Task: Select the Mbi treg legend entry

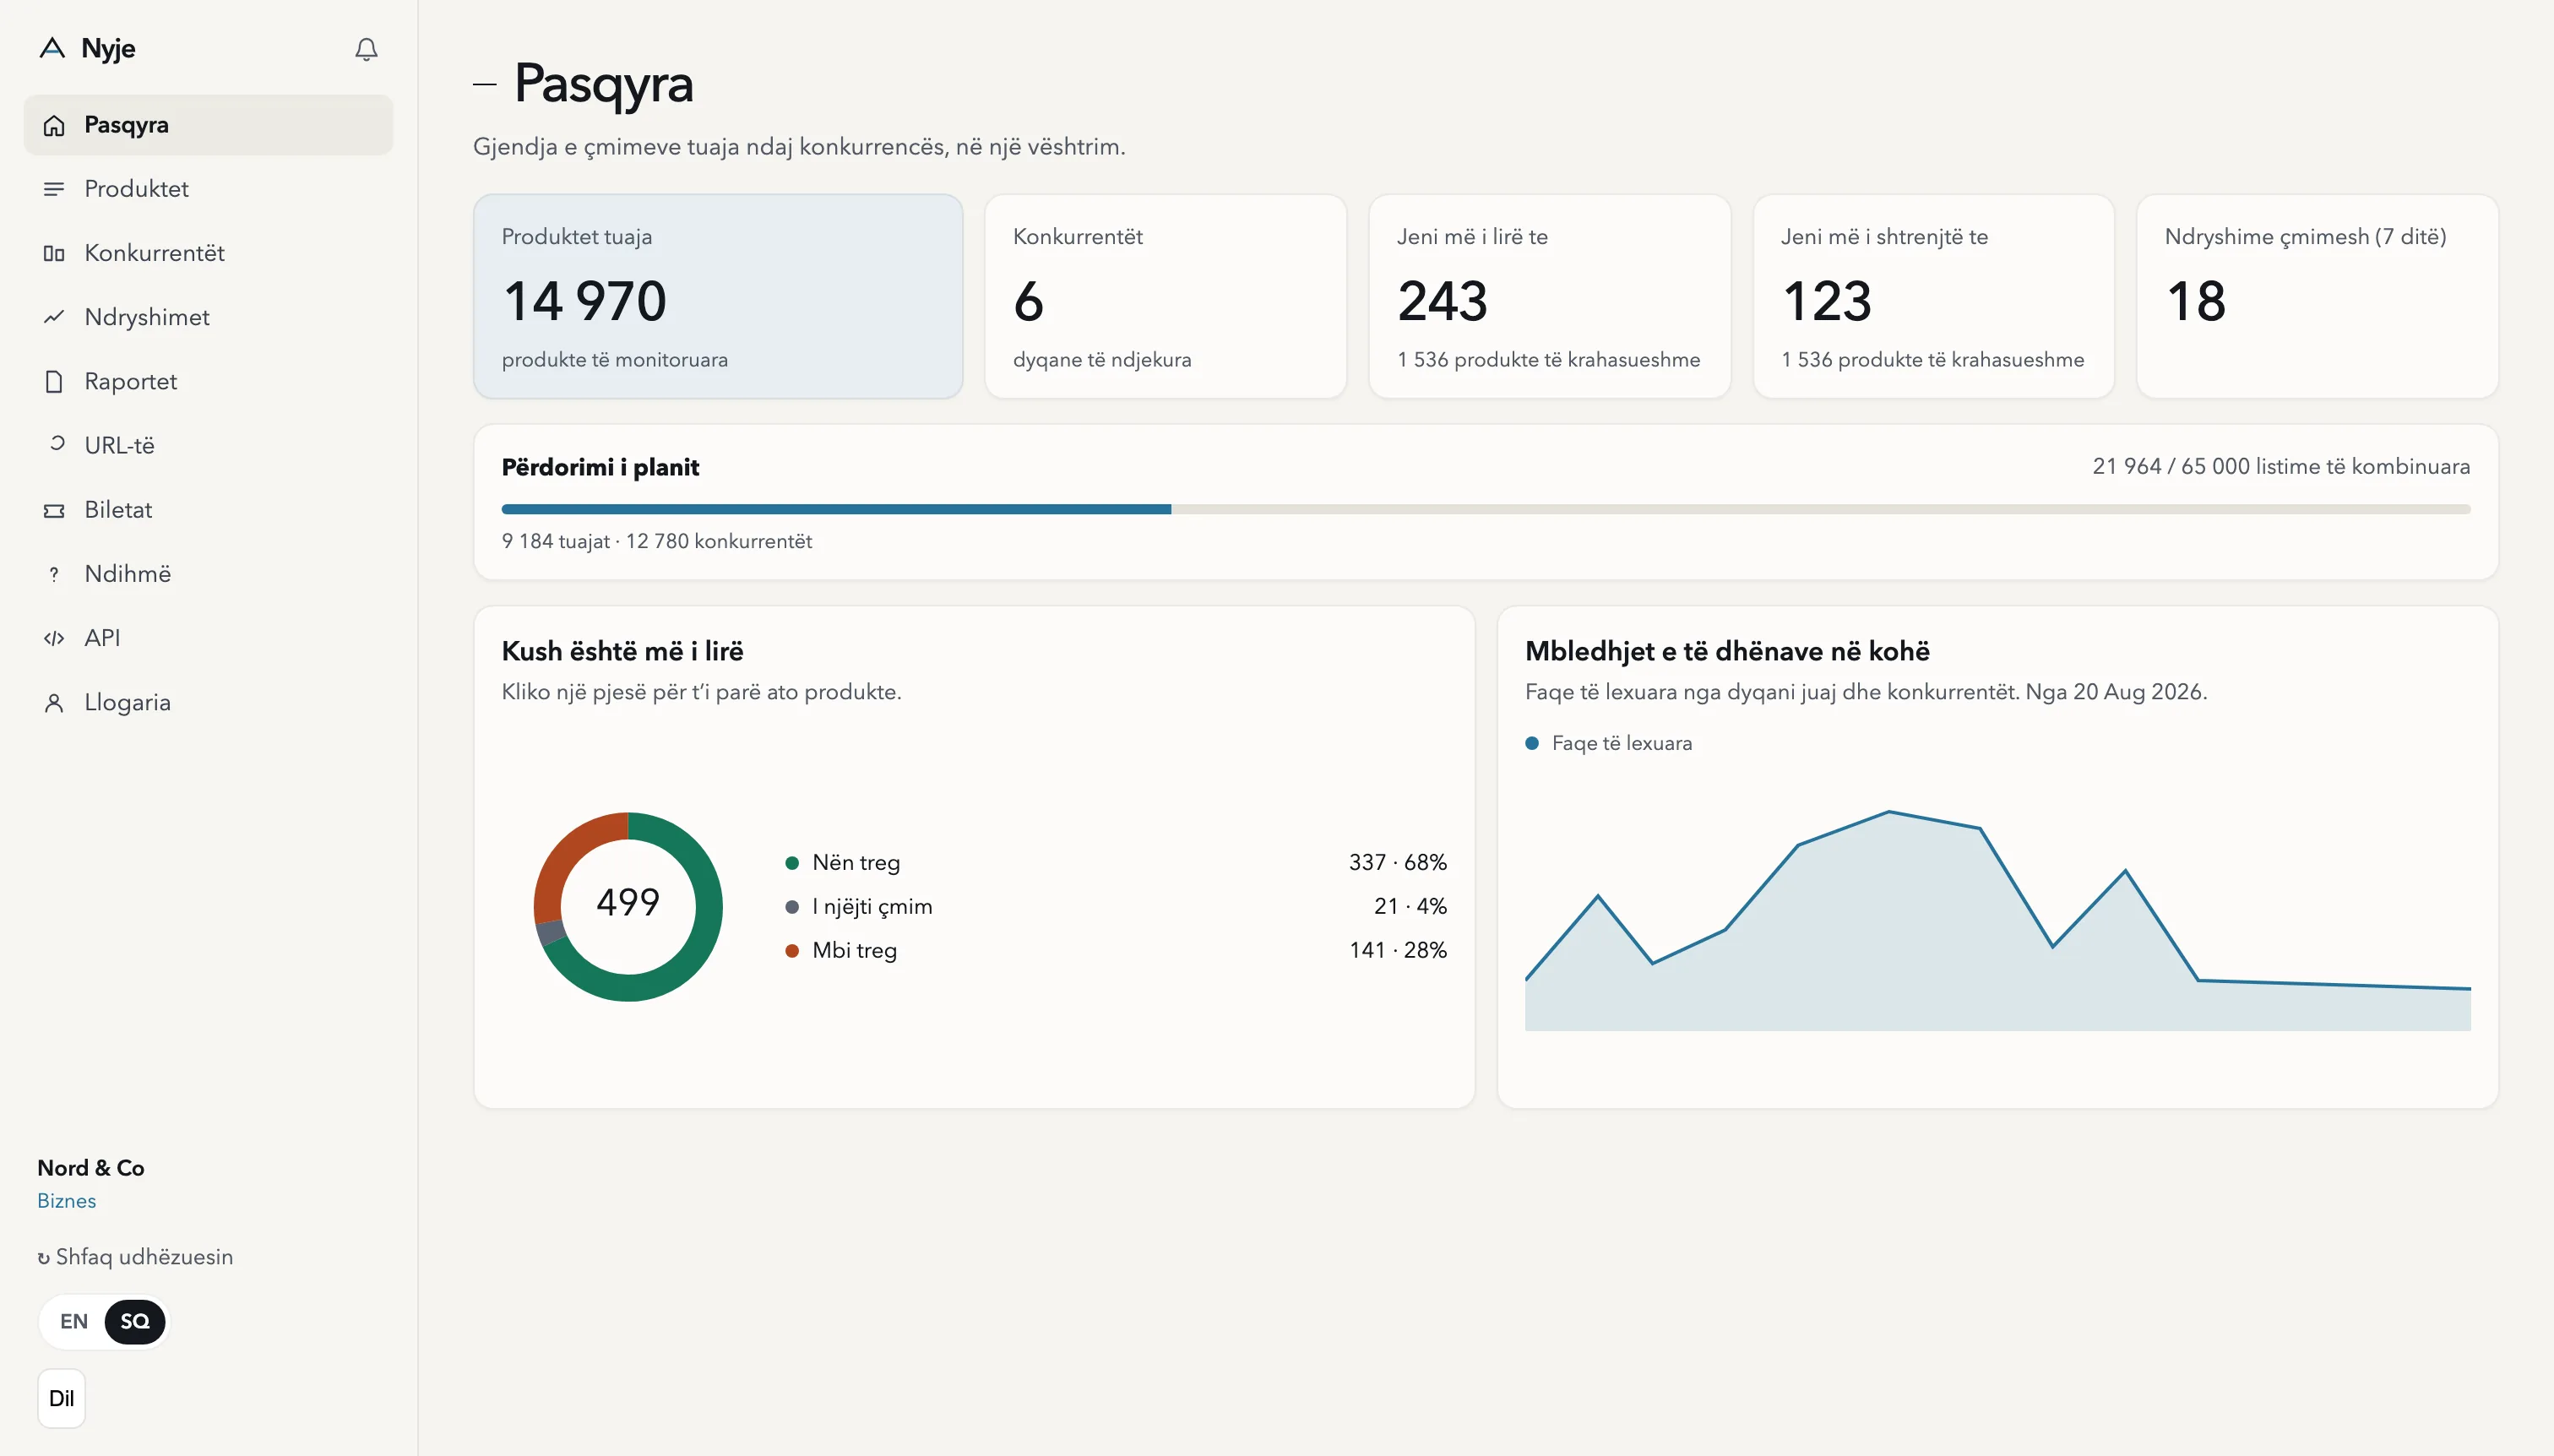Action: coord(1116,950)
